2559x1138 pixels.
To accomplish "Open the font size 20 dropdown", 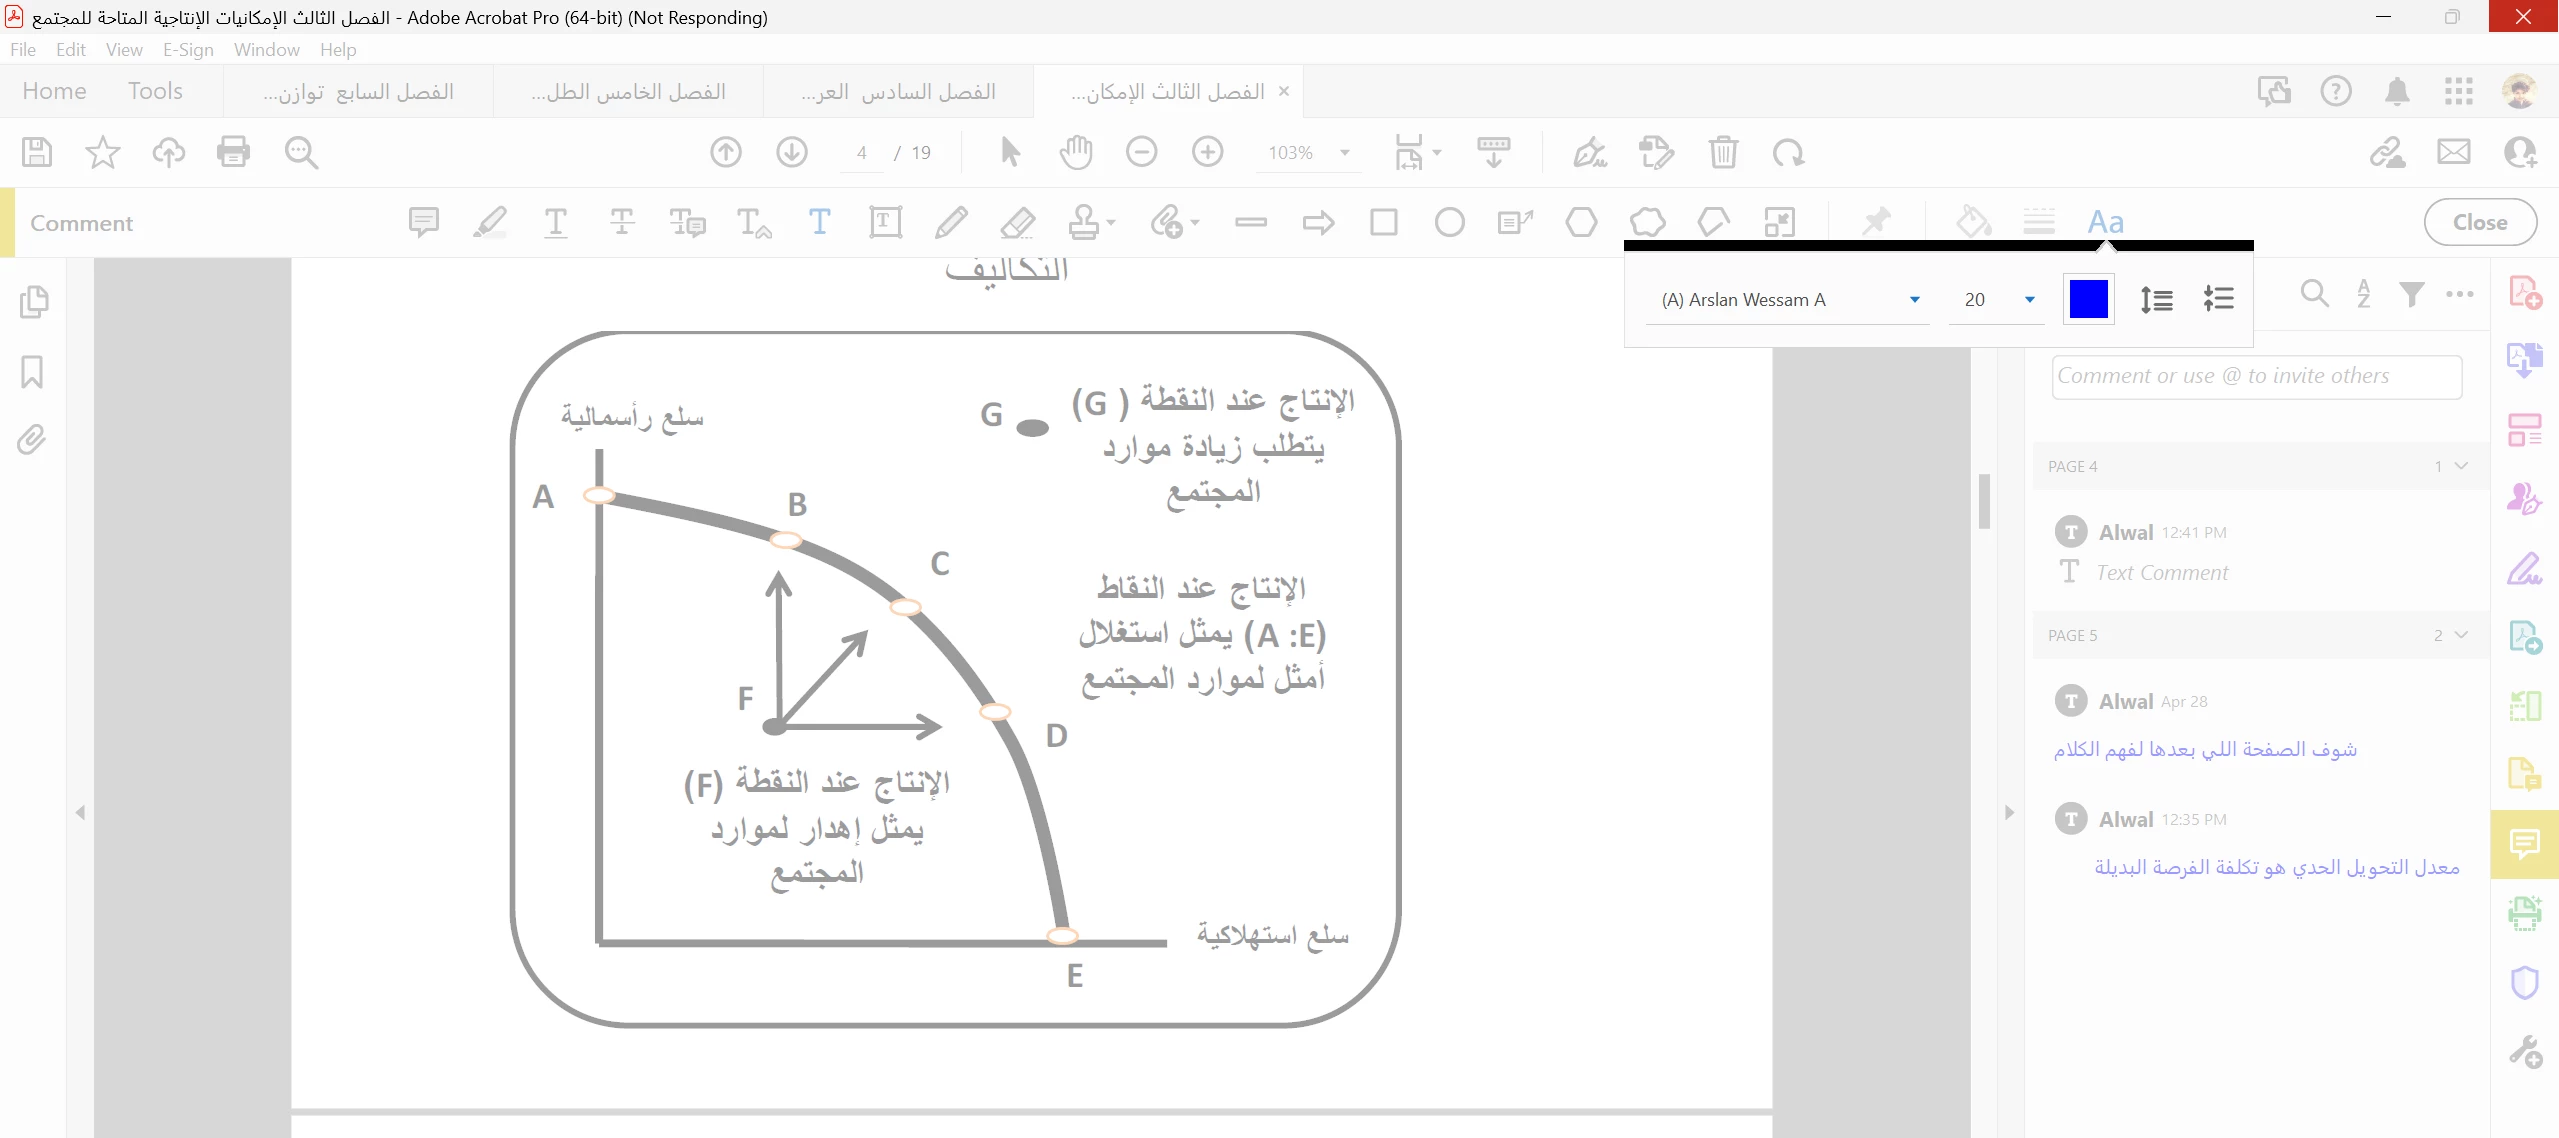I will (2029, 300).
